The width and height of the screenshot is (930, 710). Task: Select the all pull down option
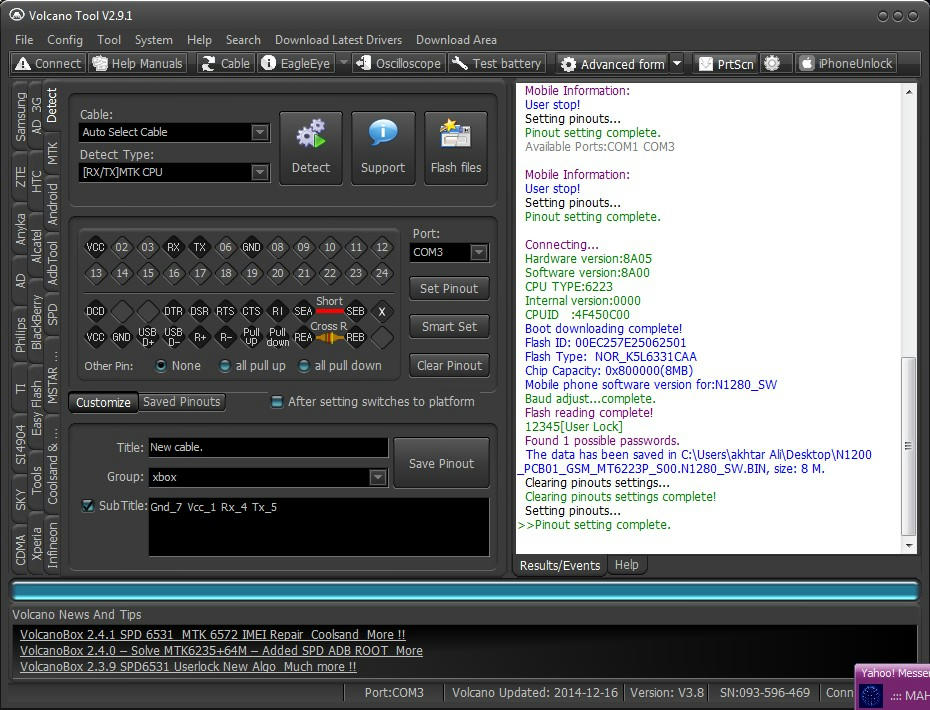(304, 366)
